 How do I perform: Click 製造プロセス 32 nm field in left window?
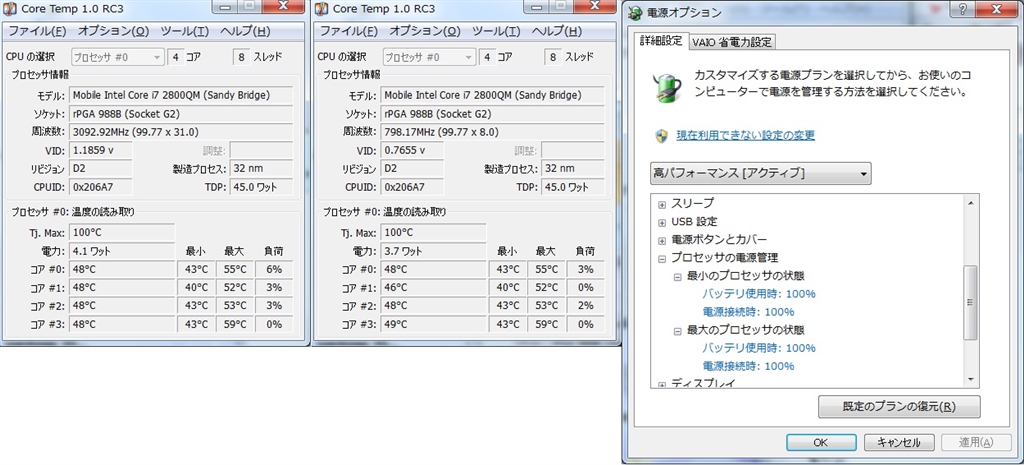click(262, 168)
